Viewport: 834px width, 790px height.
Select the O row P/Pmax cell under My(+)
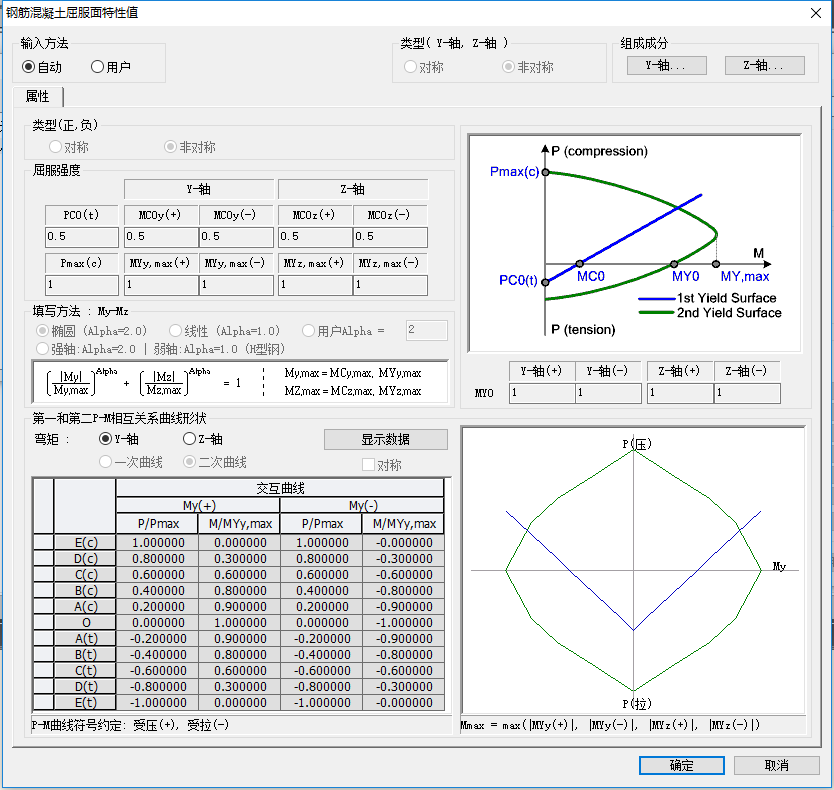pos(156,622)
